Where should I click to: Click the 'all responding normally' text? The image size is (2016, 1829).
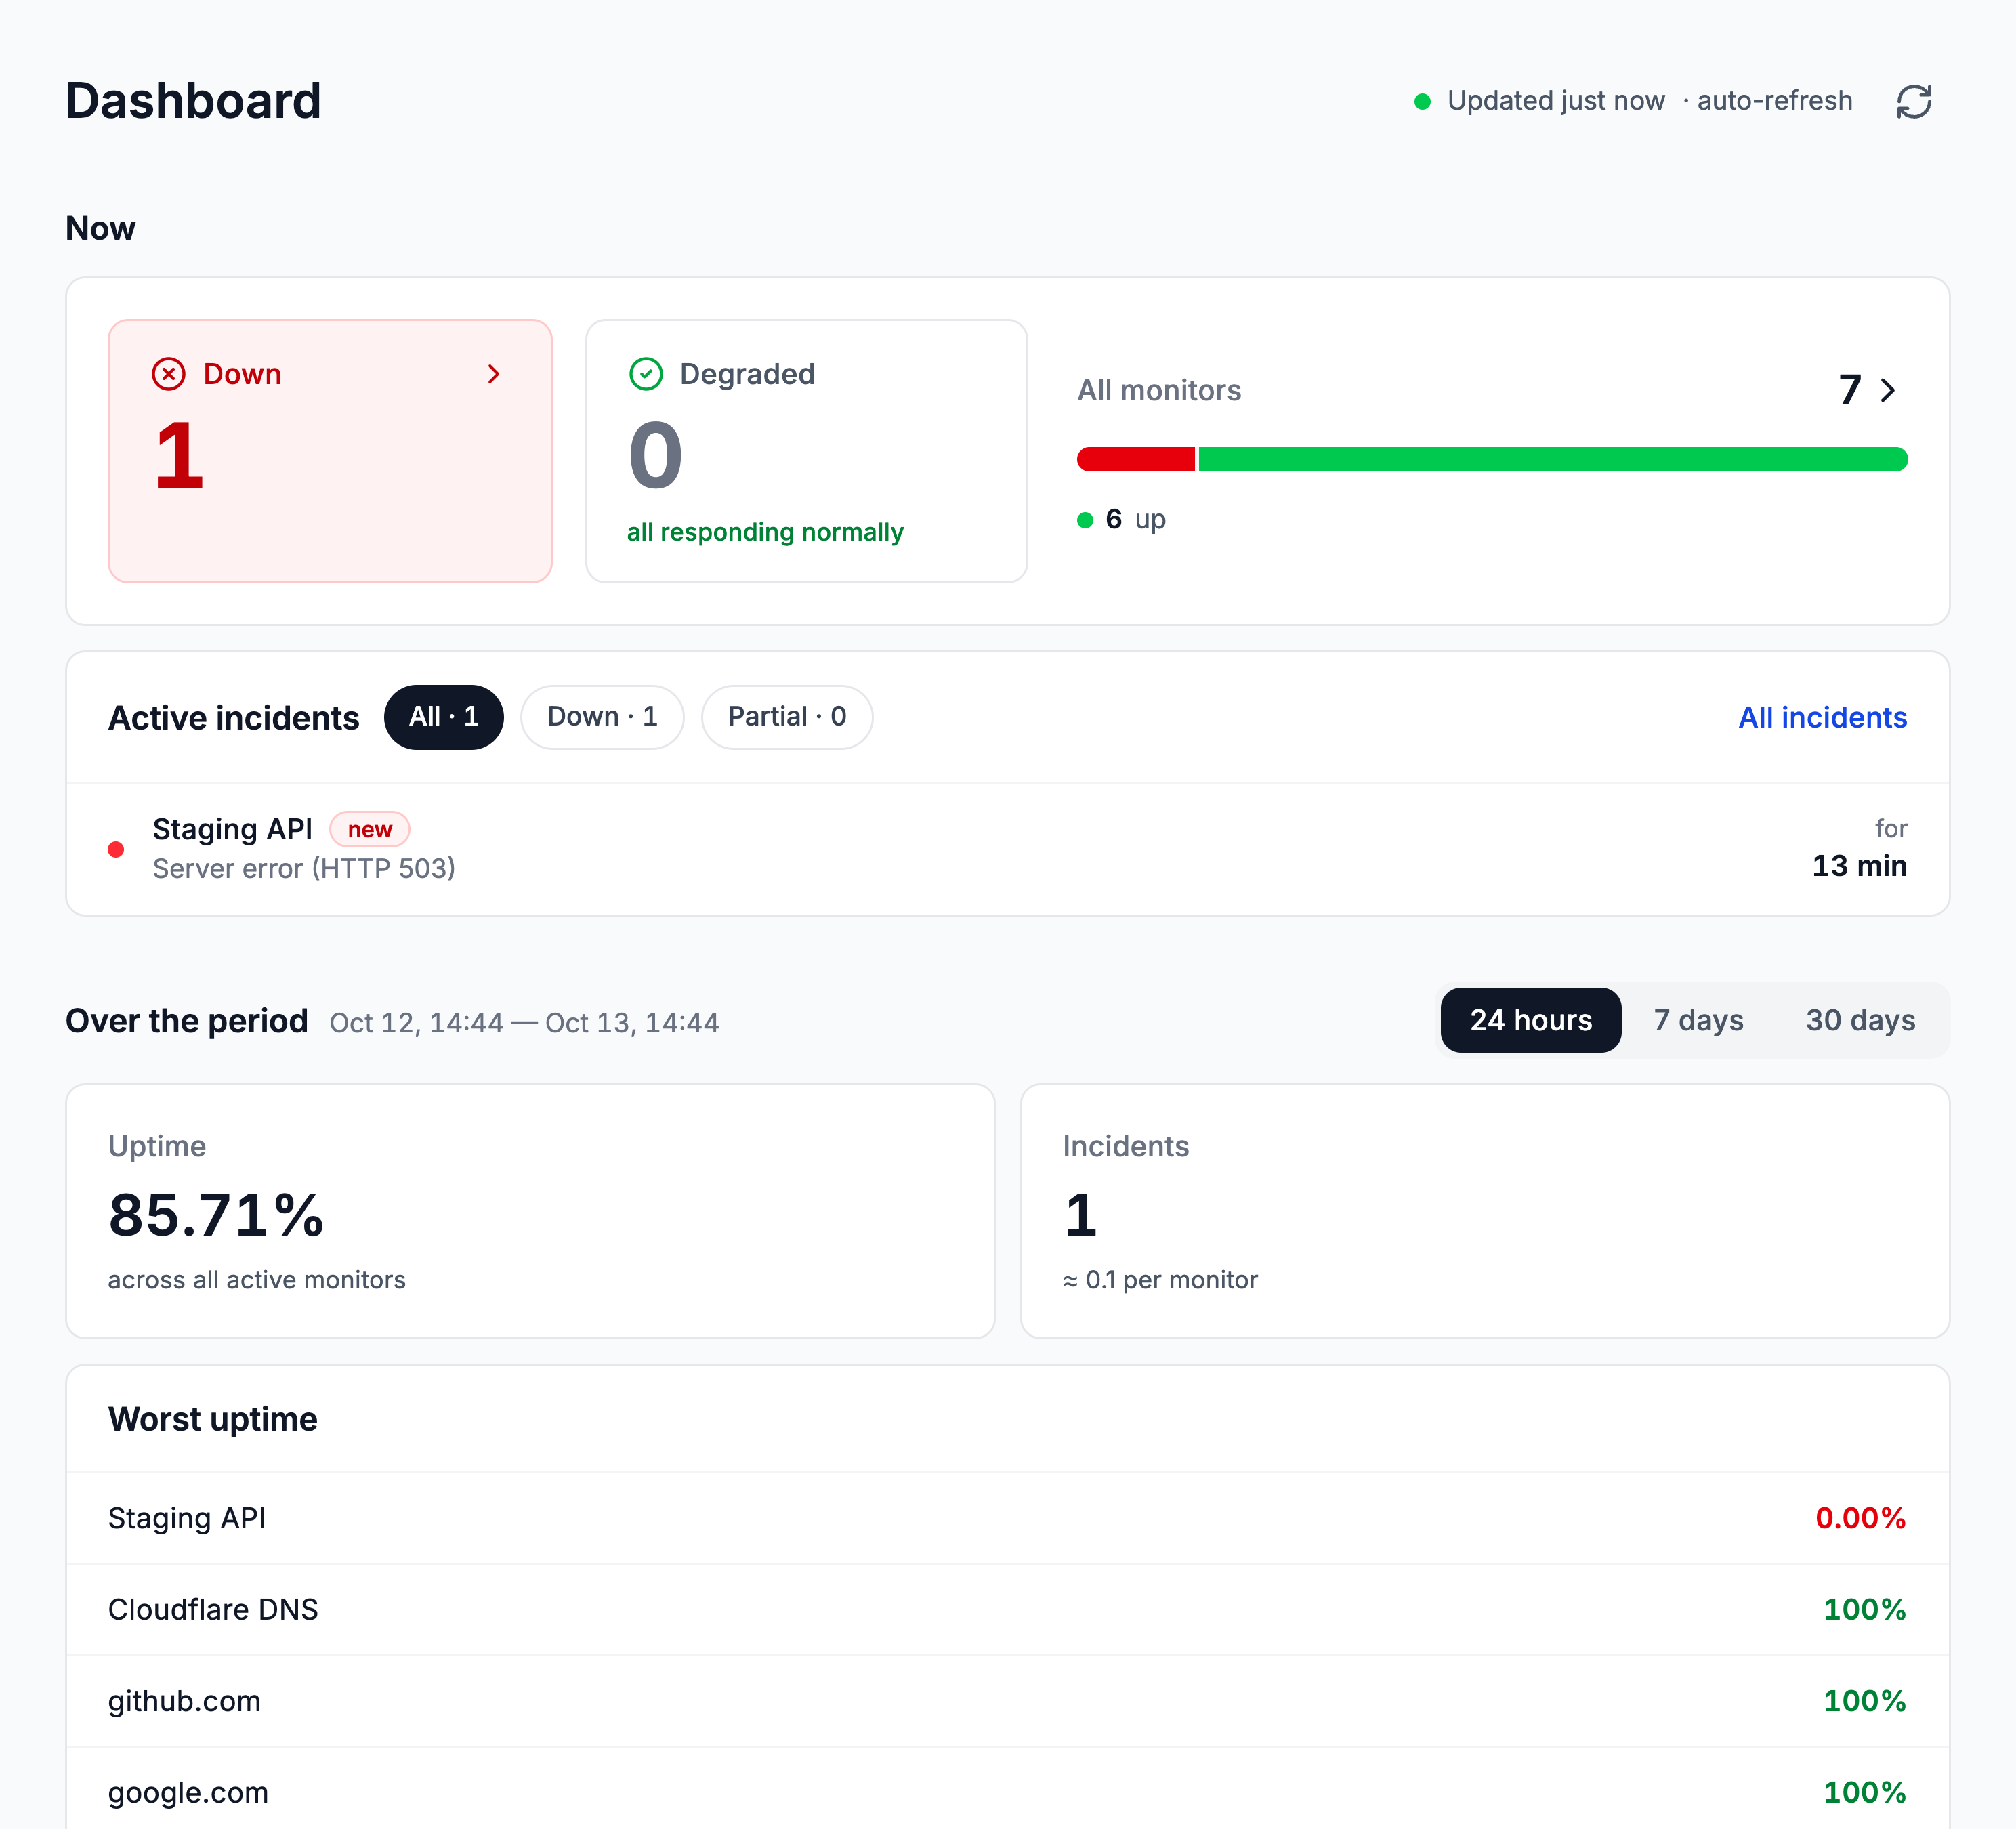[765, 532]
